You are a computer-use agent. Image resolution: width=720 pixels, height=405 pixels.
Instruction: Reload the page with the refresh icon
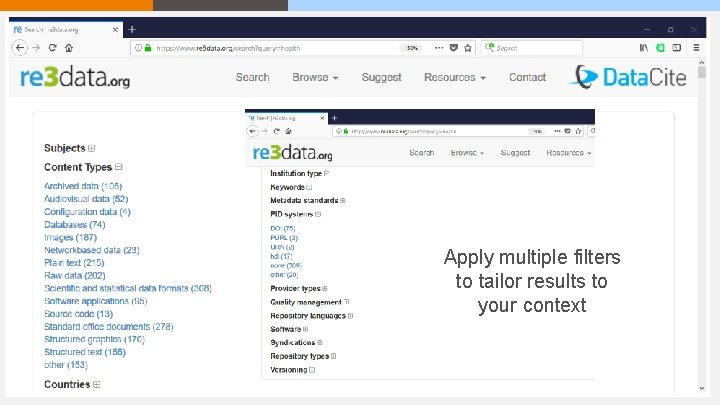[x=52, y=48]
